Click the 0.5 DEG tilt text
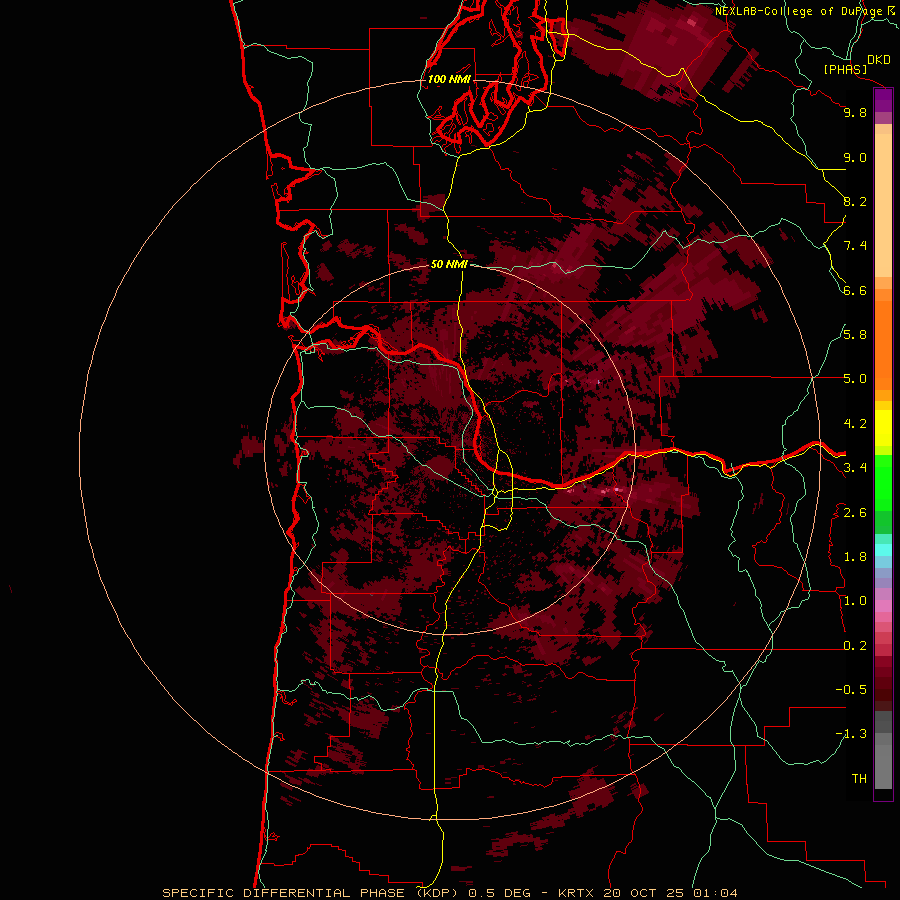Viewport: 900px width, 900px height. (x=499, y=893)
